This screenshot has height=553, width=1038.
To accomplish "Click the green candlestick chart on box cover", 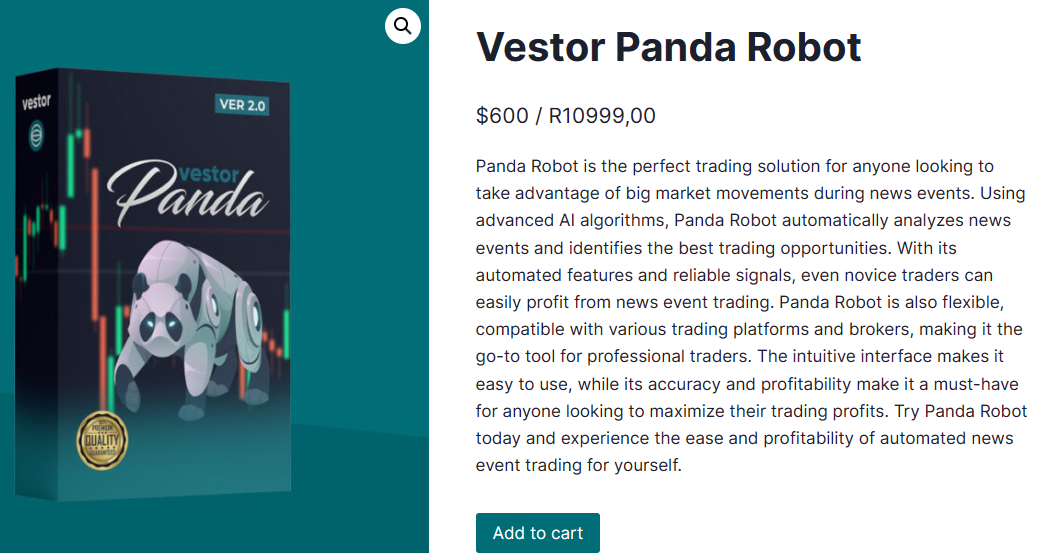I will pos(72,166).
